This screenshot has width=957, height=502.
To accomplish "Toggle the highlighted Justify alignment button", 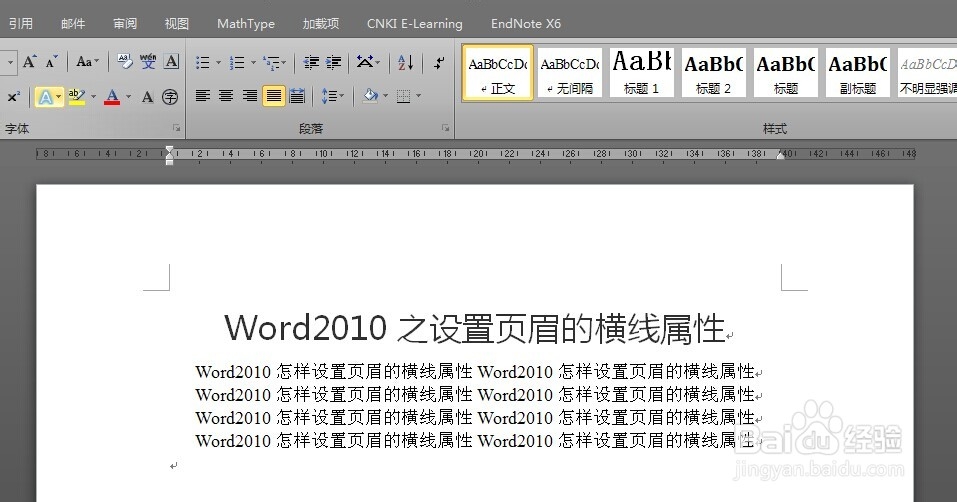I will (273, 96).
